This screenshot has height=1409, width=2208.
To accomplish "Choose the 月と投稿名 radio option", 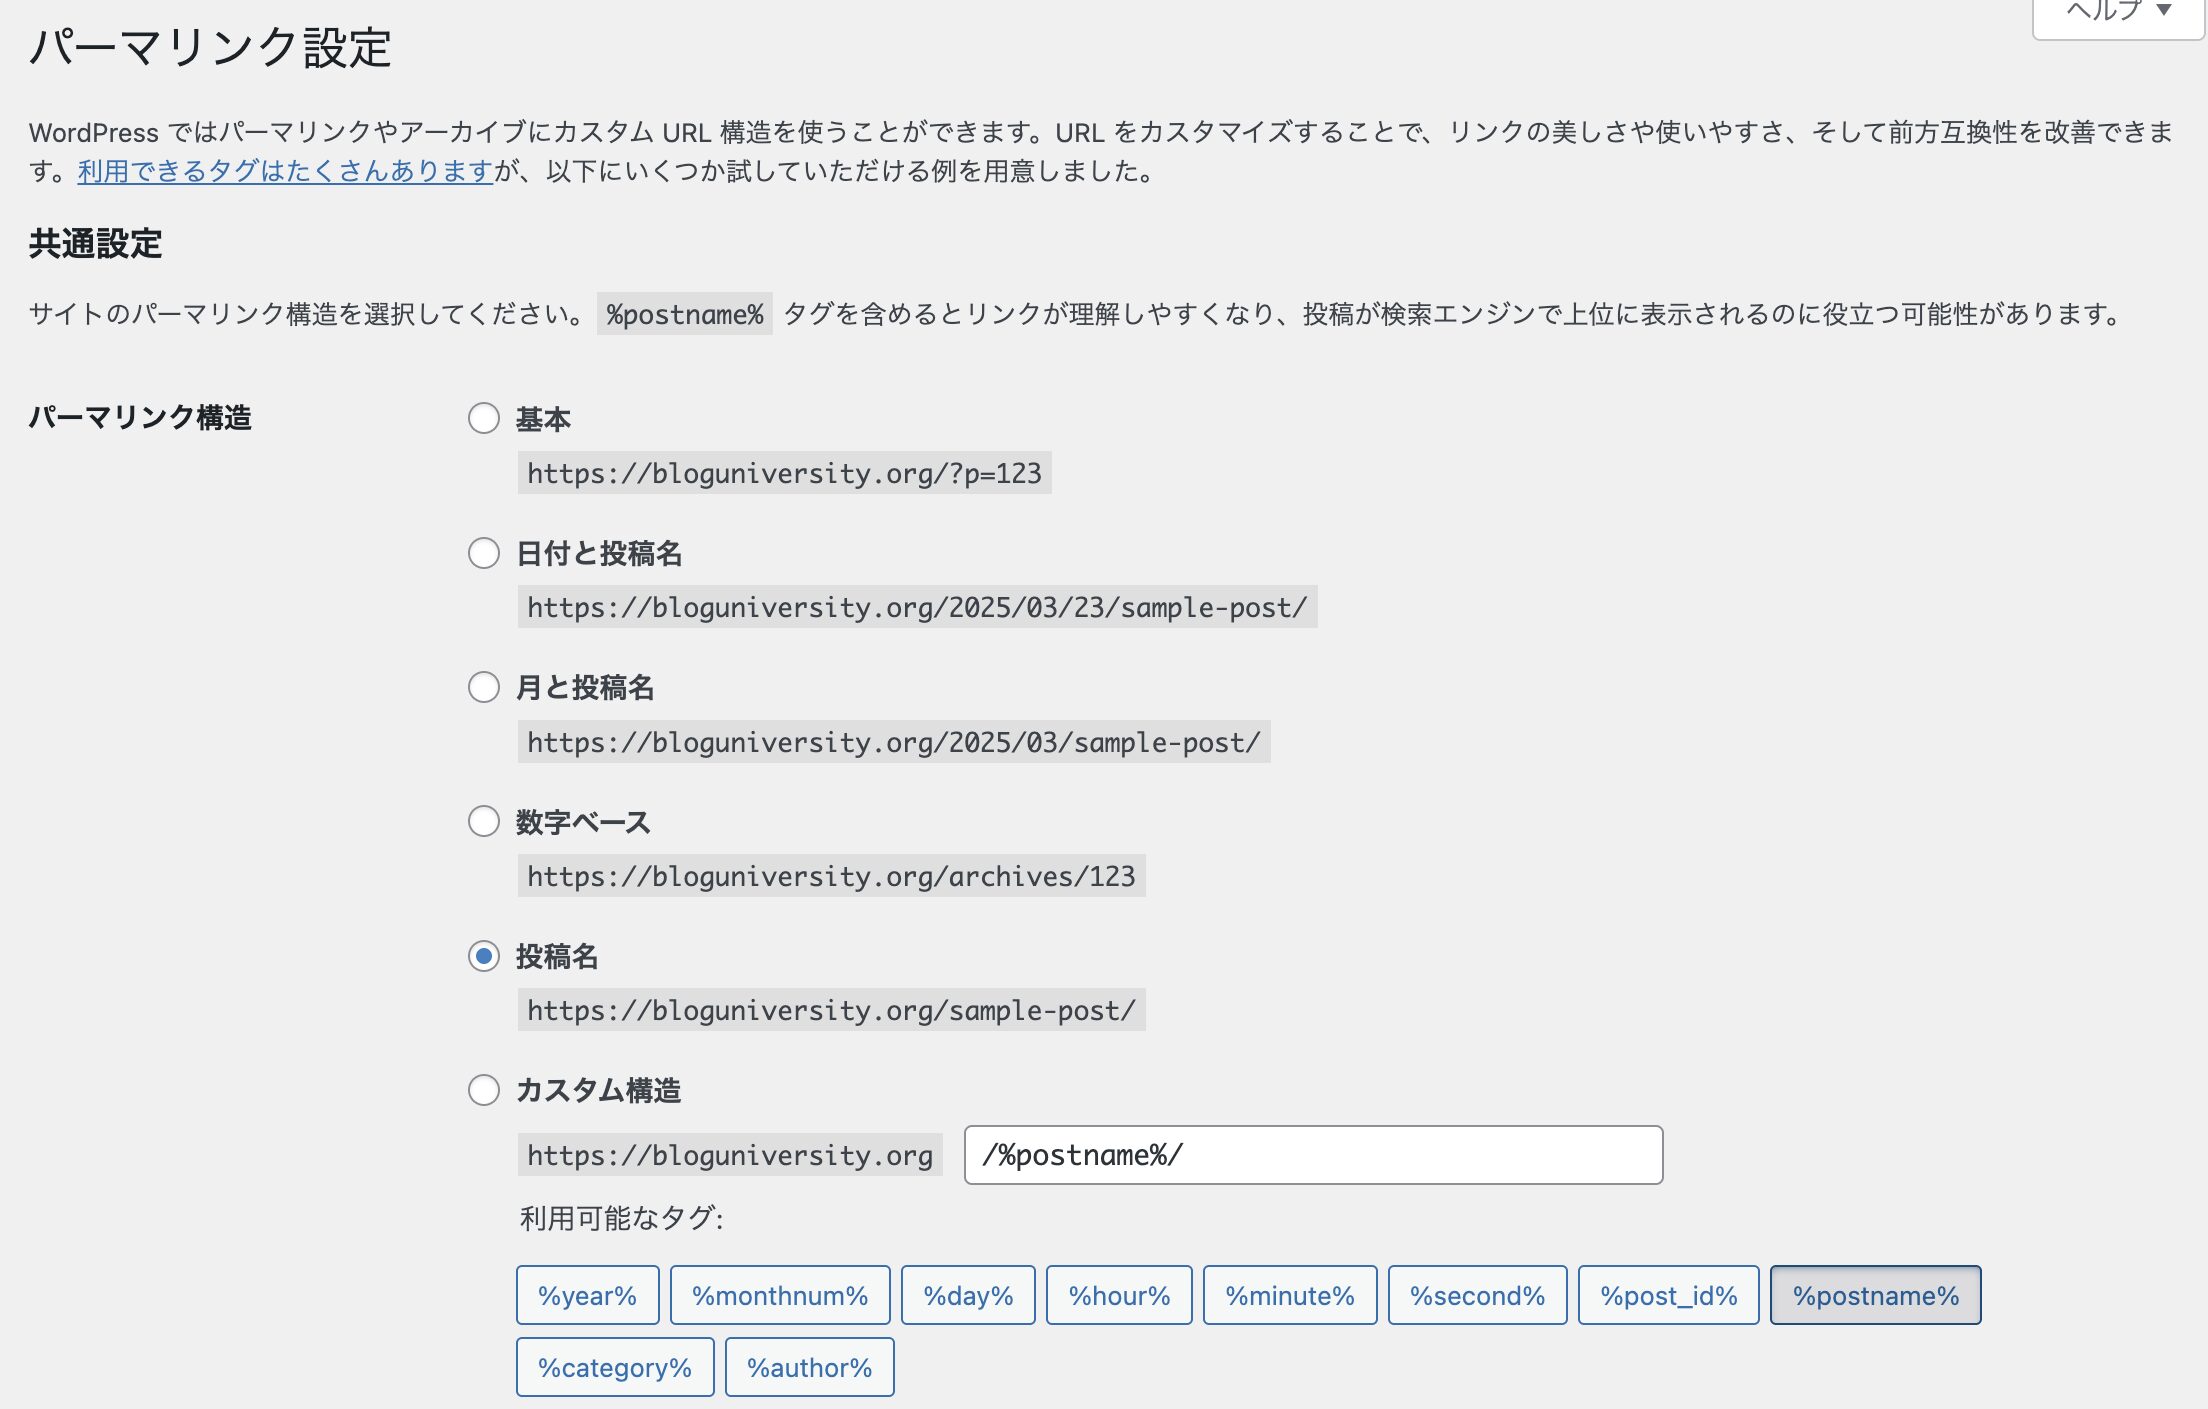I will tap(484, 687).
